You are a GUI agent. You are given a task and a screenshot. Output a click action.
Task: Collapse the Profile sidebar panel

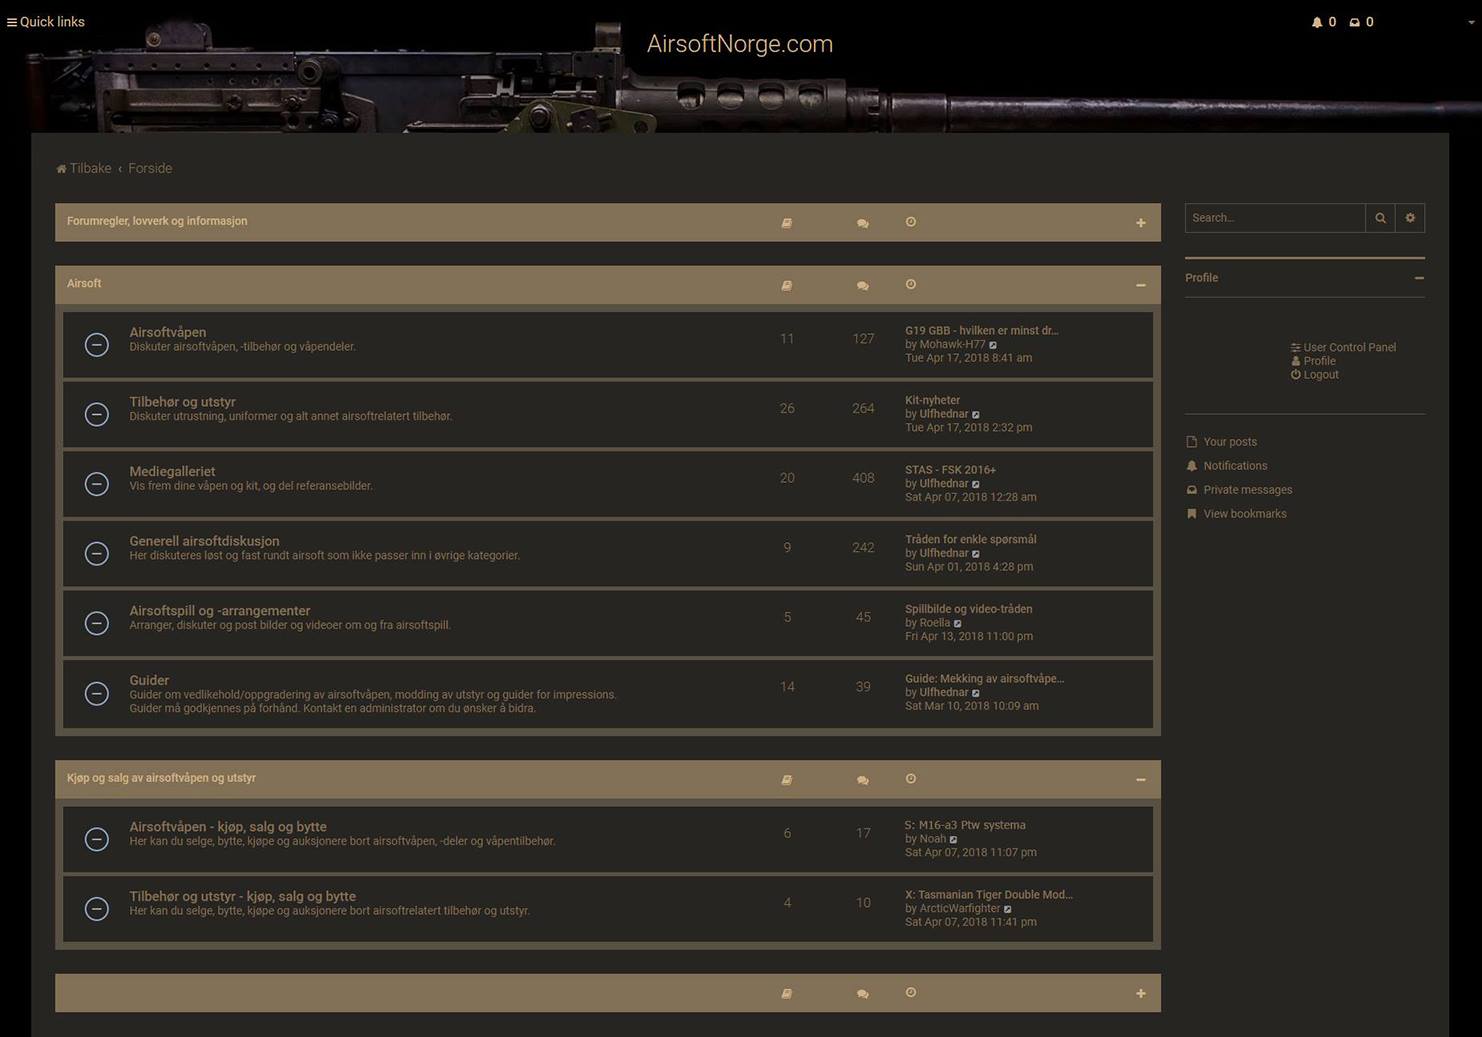(1419, 278)
